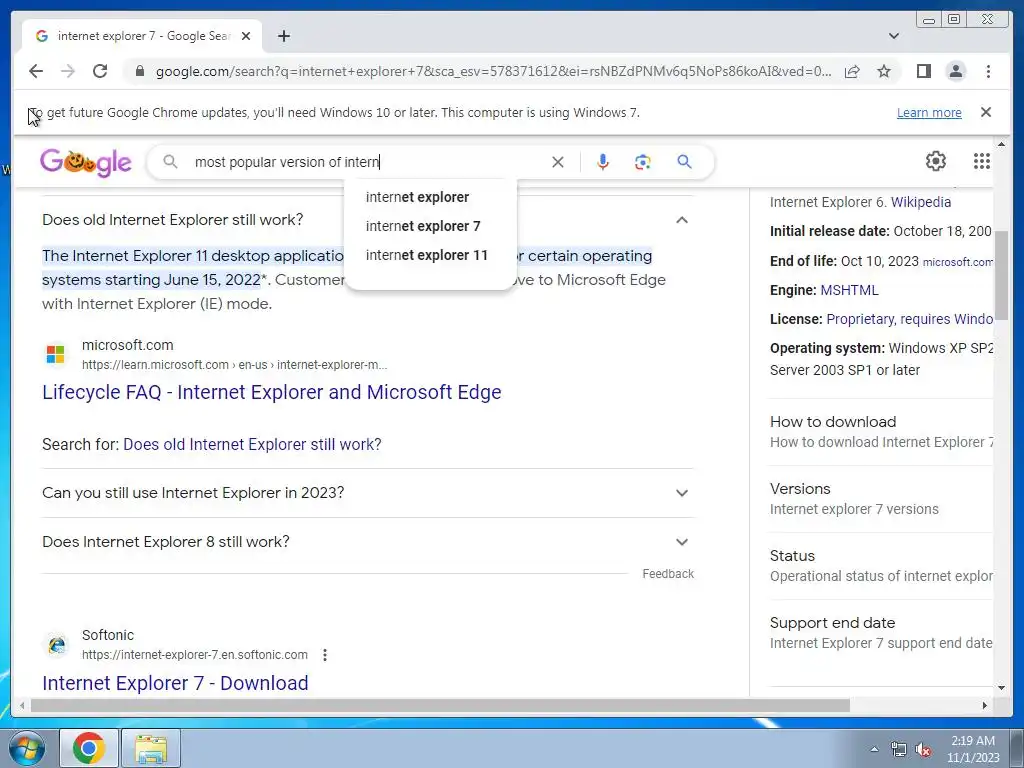Open the Windows Start menu
1024x768 pixels.
(x=27, y=748)
